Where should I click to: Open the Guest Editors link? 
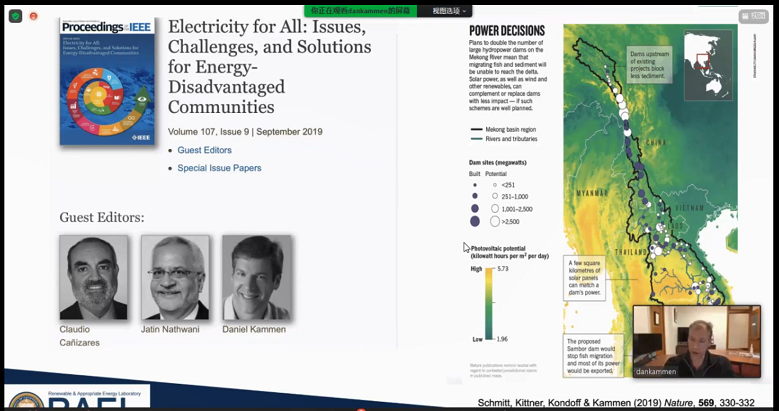click(204, 150)
